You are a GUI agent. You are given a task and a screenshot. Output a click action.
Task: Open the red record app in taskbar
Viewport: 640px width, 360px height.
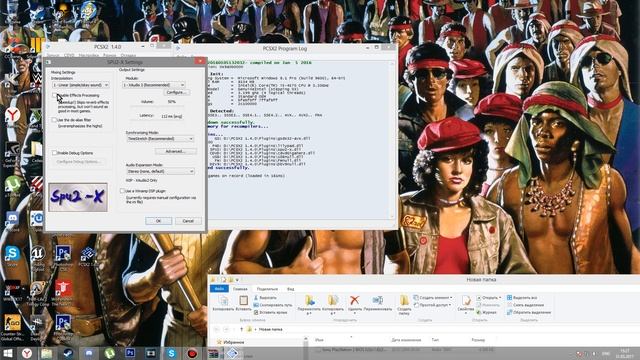click(x=192, y=353)
